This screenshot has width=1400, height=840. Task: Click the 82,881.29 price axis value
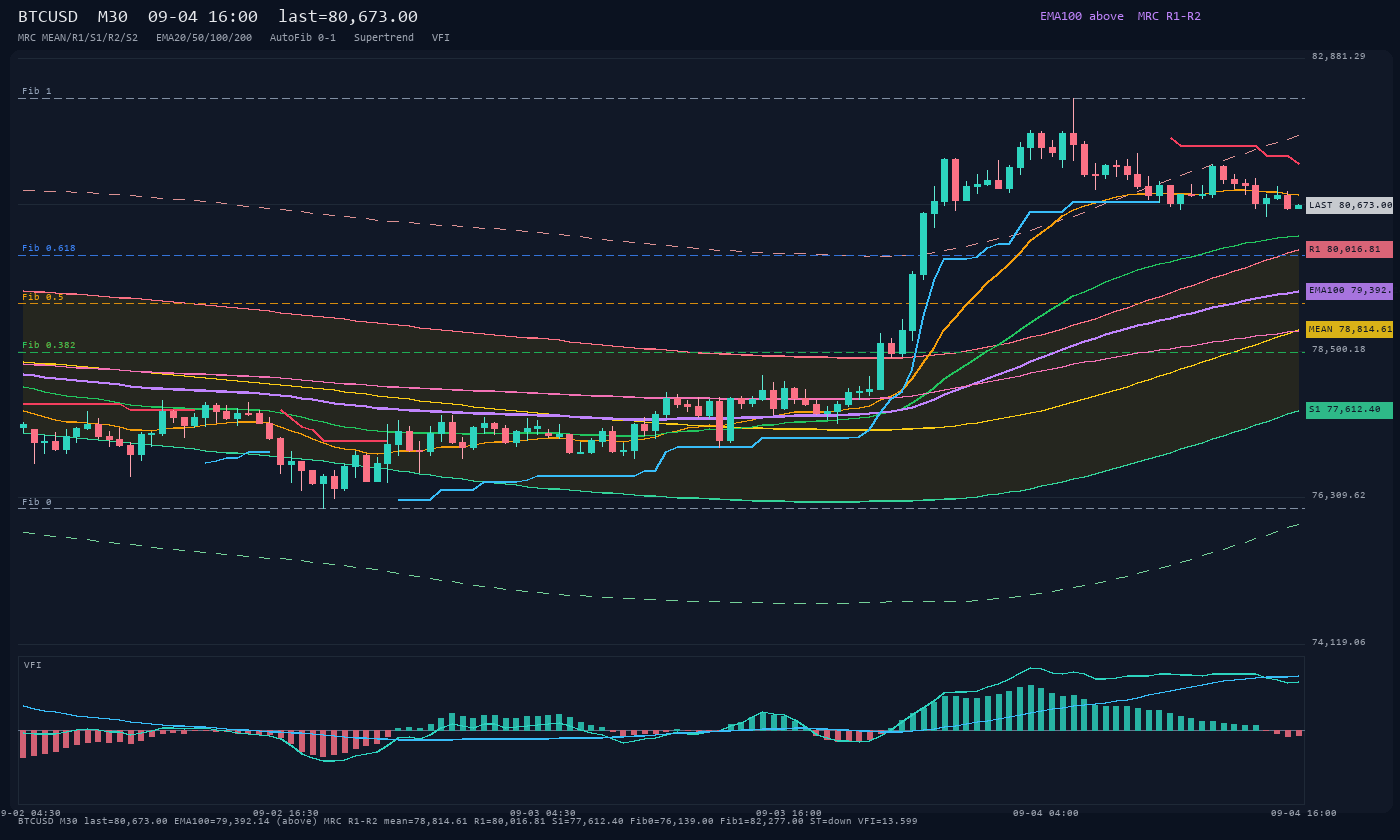1338,56
